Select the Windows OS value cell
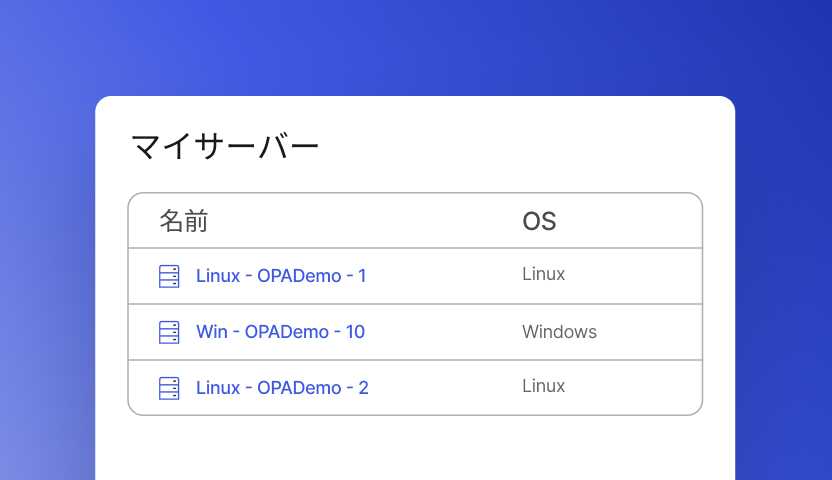832x480 pixels. tap(559, 332)
